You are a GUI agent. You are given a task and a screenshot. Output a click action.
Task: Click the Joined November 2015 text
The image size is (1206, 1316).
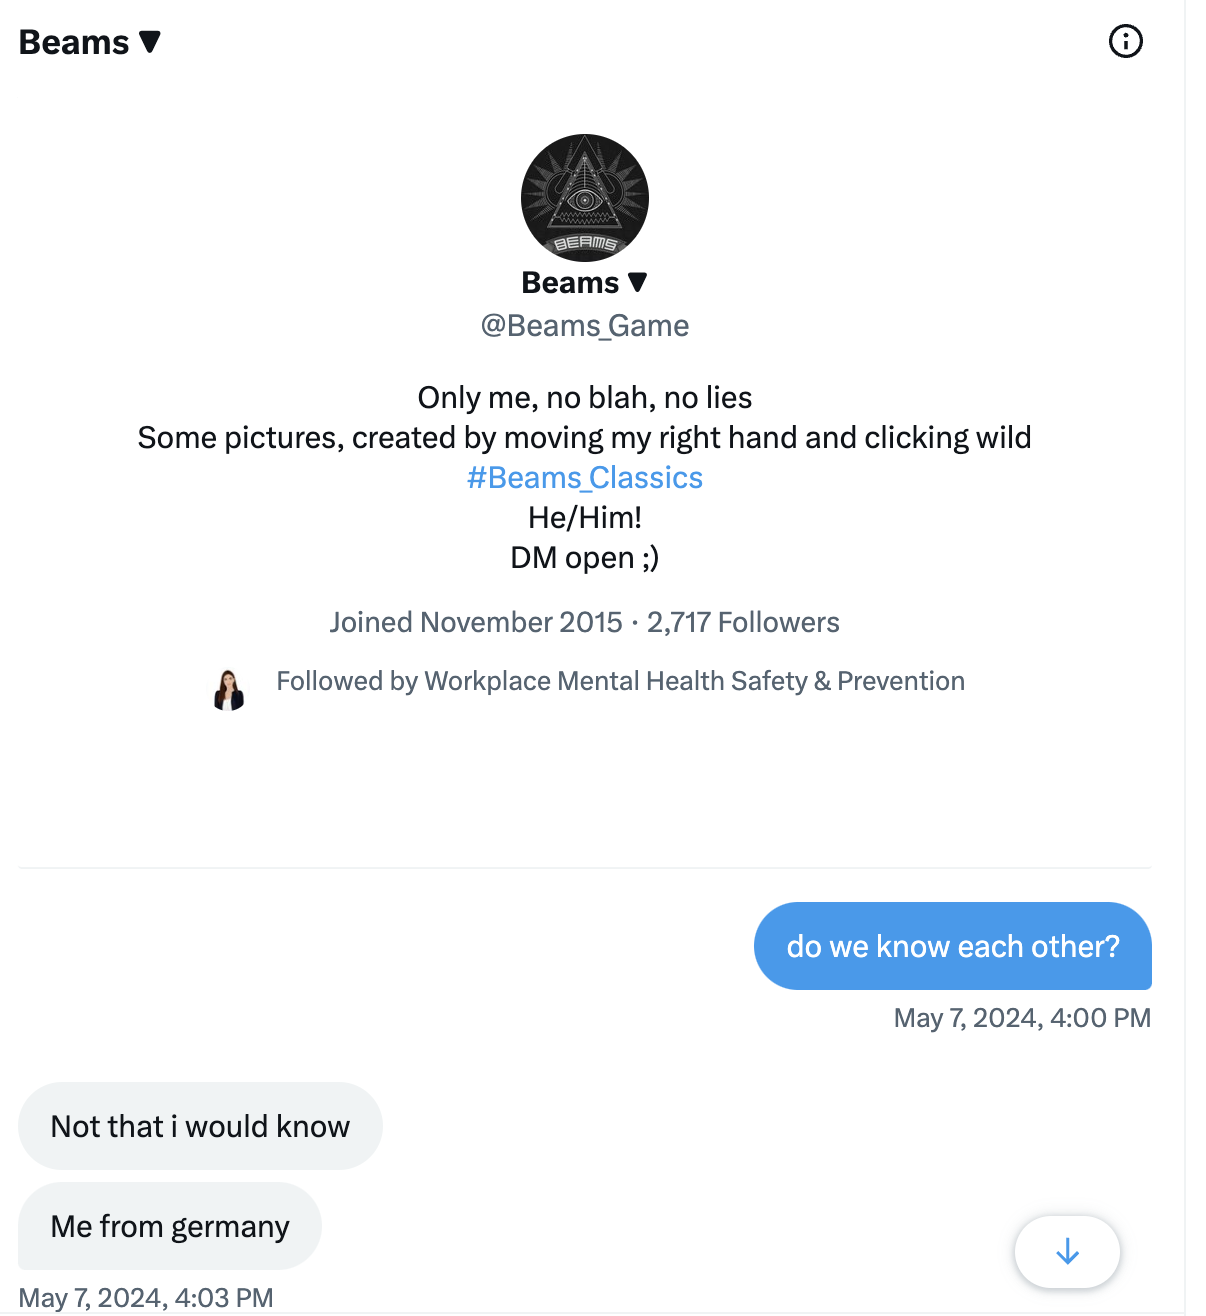click(x=476, y=622)
